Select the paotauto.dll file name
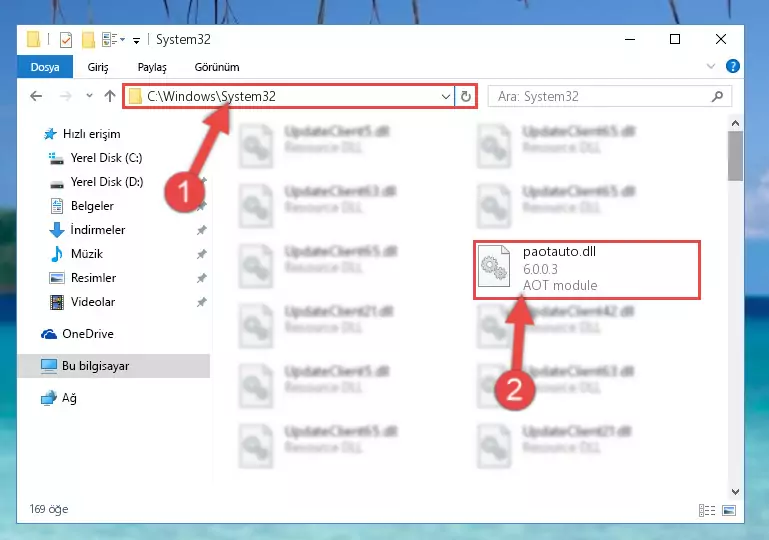 tap(559, 252)
